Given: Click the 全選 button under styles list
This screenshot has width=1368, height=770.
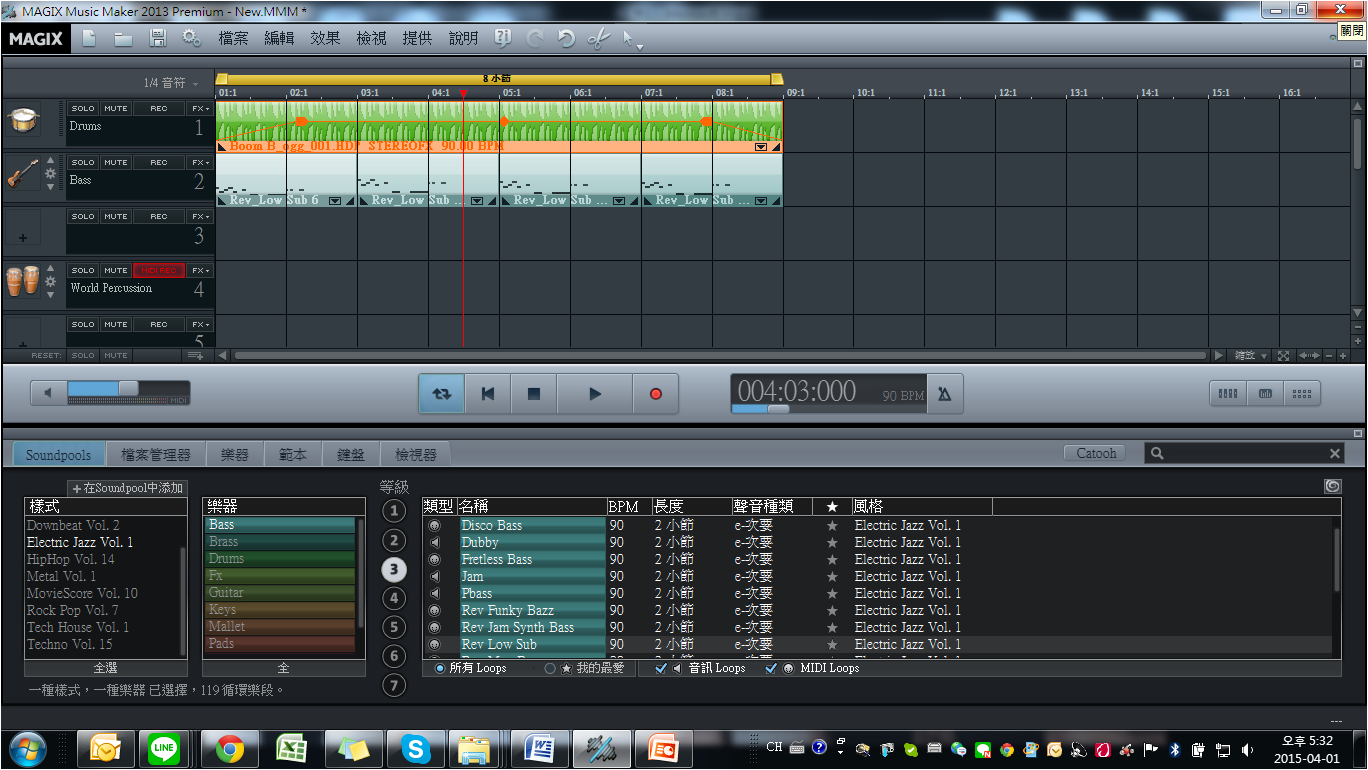Looking at the screenshot, I should (x=106, y=668).
